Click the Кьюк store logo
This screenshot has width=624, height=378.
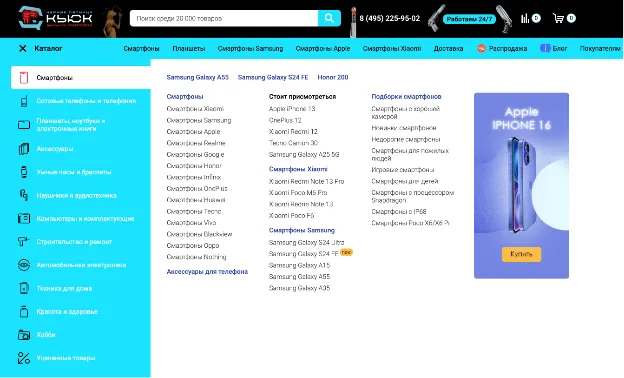pyautogui.click(x=56, y=18)
